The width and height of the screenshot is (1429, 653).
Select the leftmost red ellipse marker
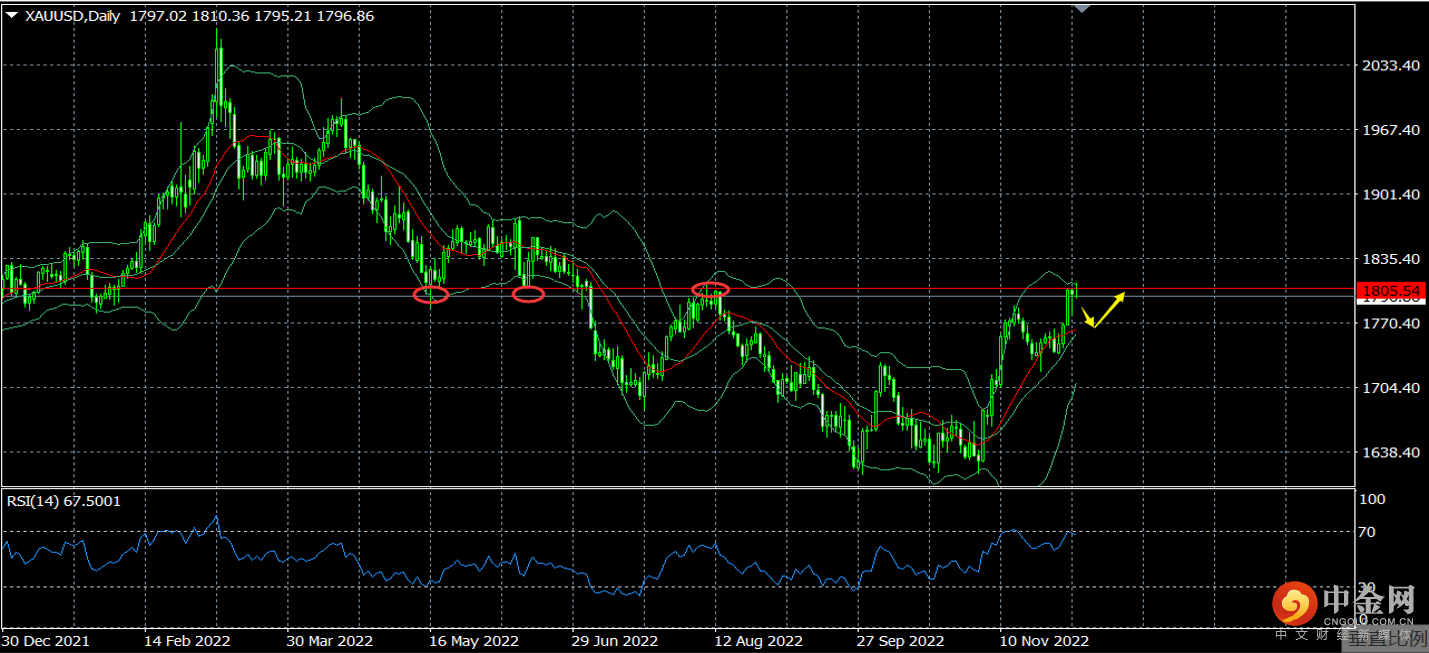[x=431, y=294]
